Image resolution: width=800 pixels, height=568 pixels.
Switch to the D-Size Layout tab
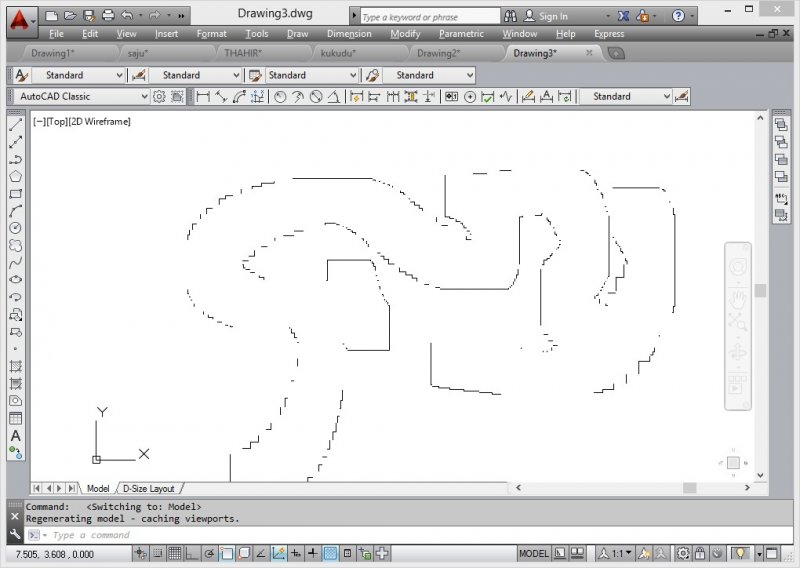(x=148, y=488)
